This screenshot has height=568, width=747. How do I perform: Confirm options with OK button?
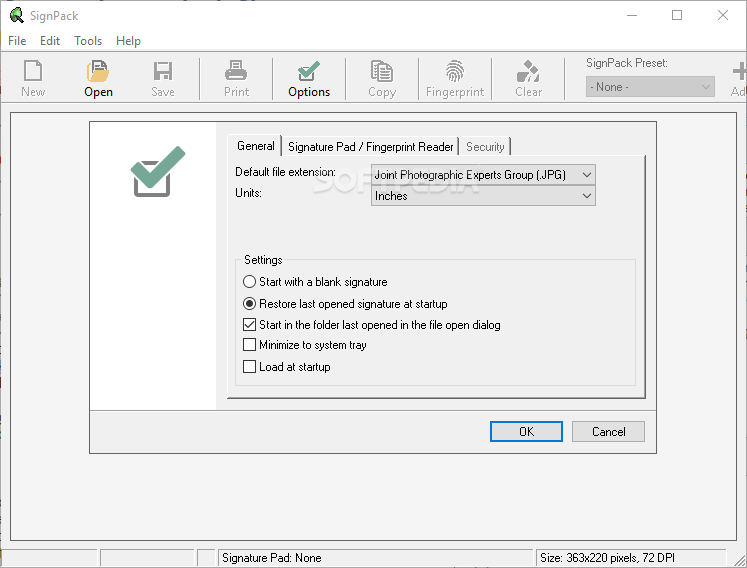[x=526, y=432]
